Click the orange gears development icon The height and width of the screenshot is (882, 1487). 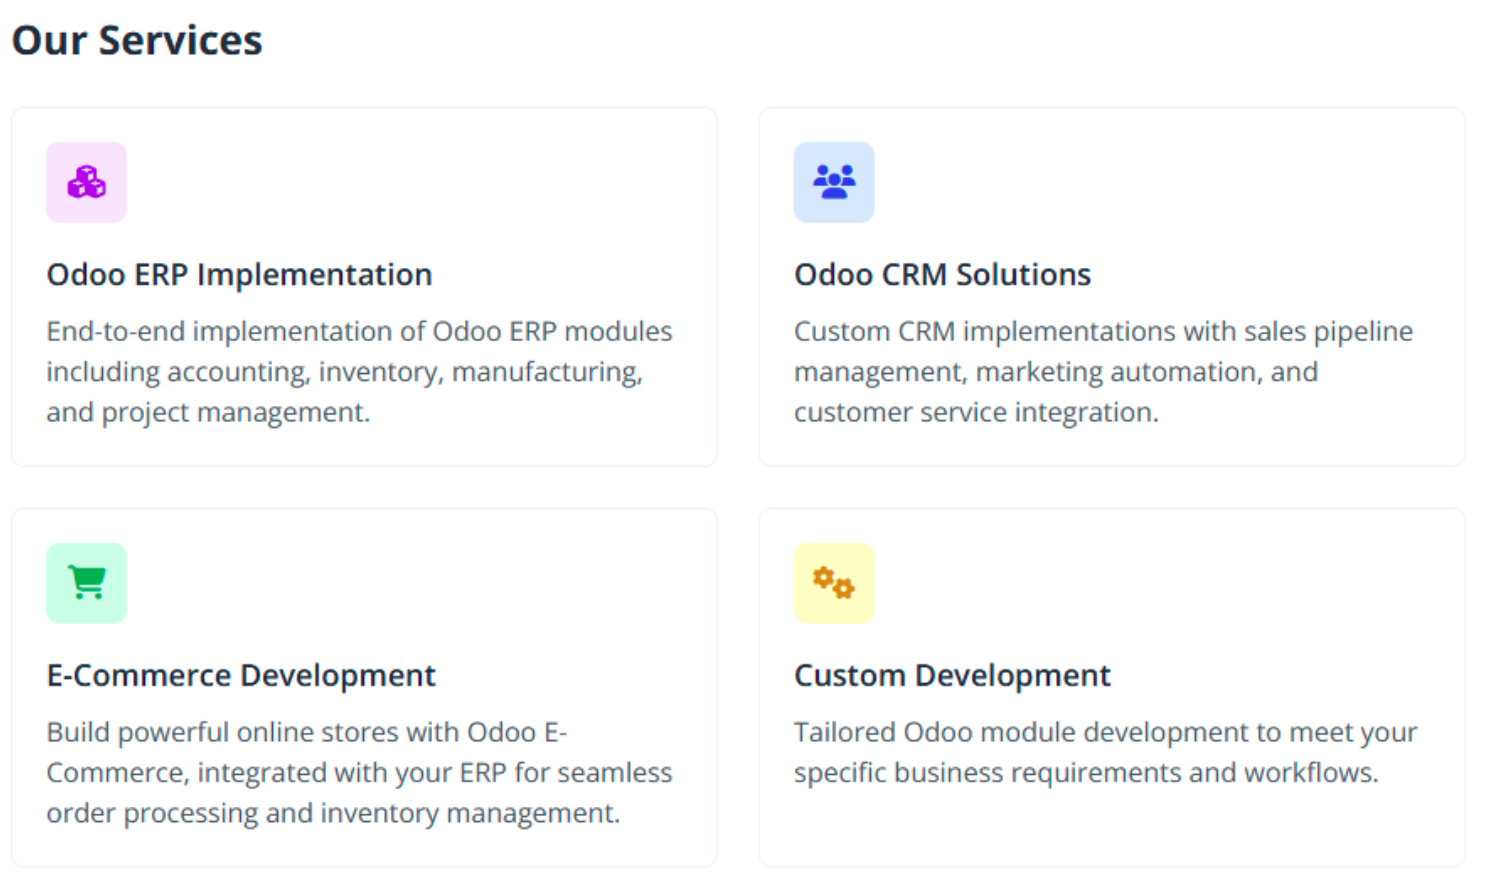[x=834, y=582]
